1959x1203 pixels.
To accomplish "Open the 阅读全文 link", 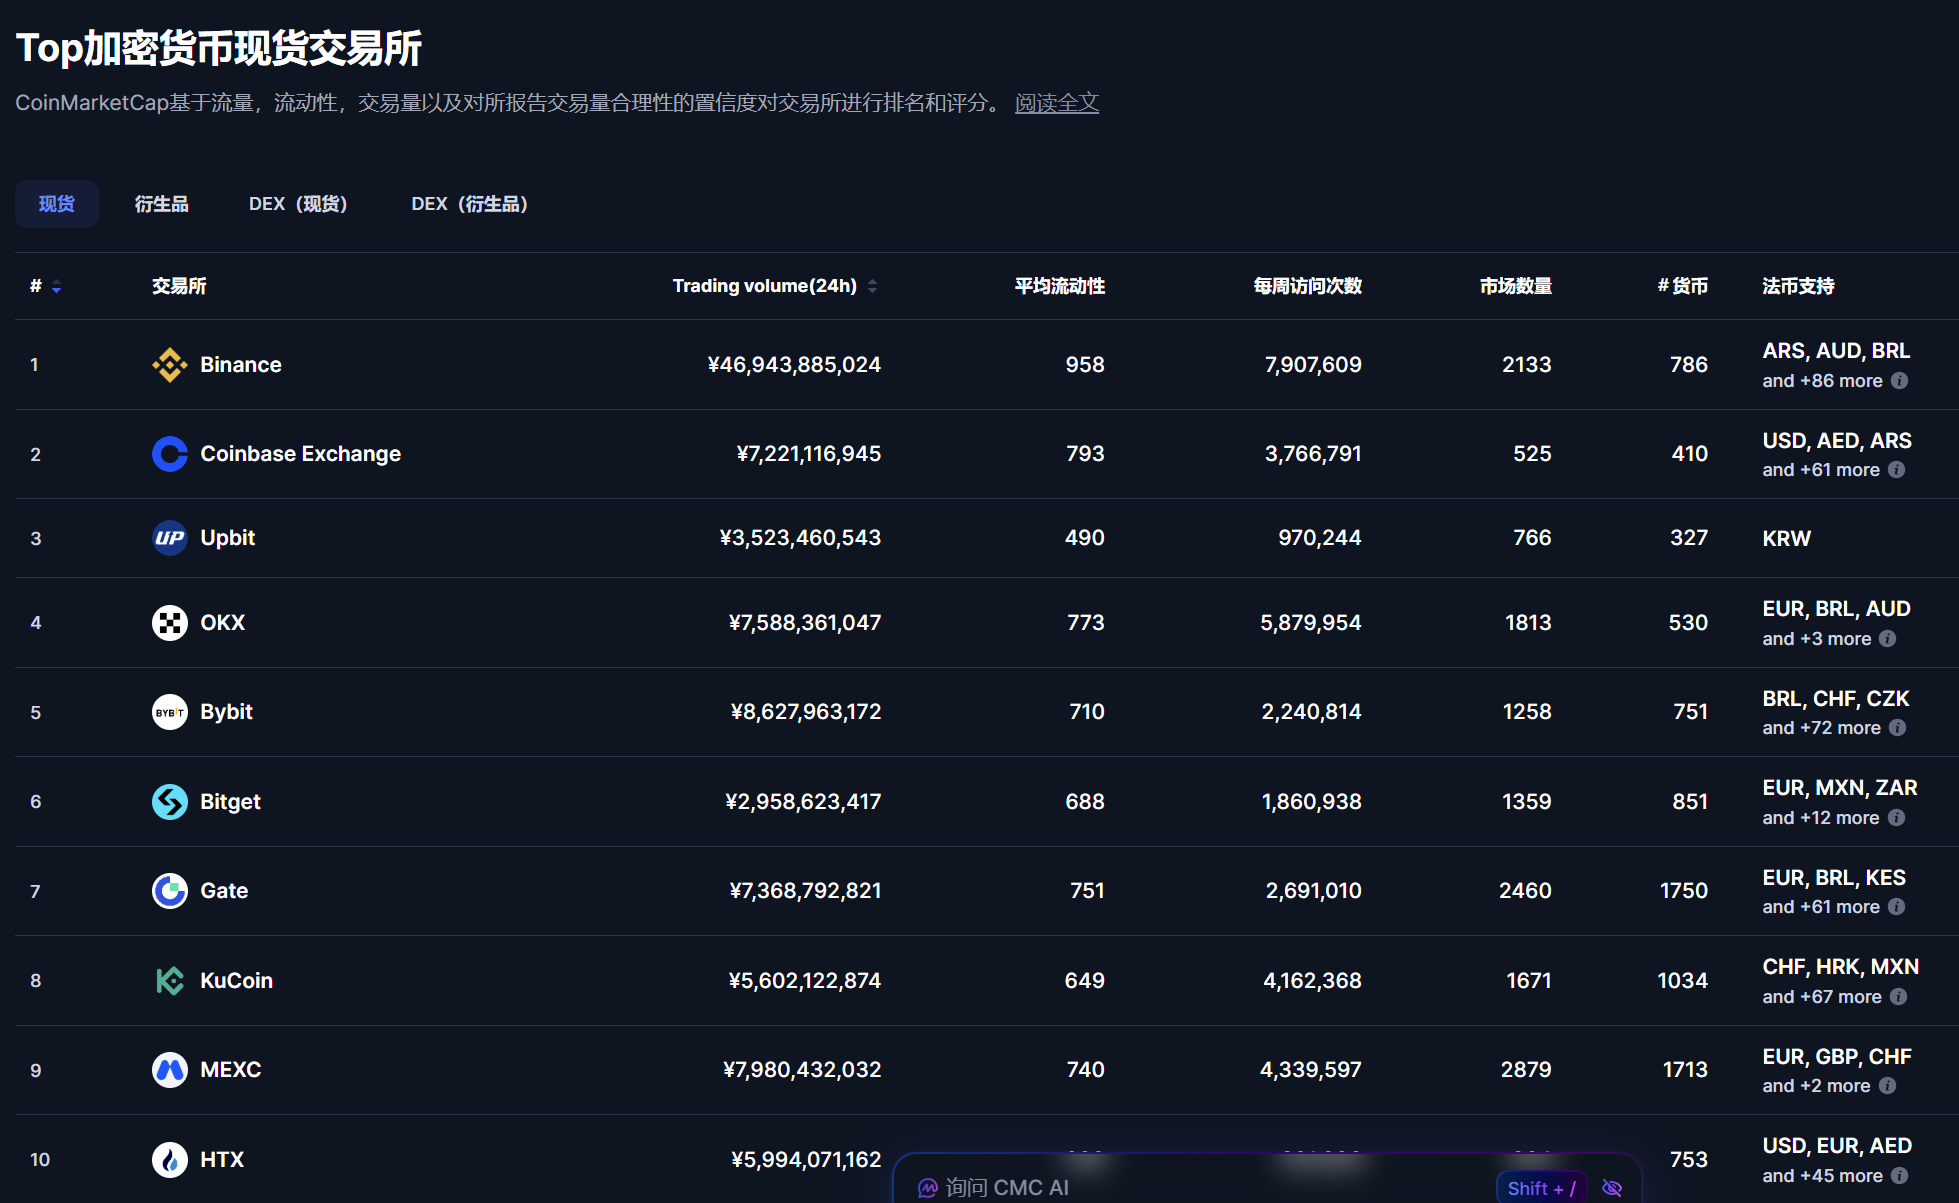I will [1057, 103].
